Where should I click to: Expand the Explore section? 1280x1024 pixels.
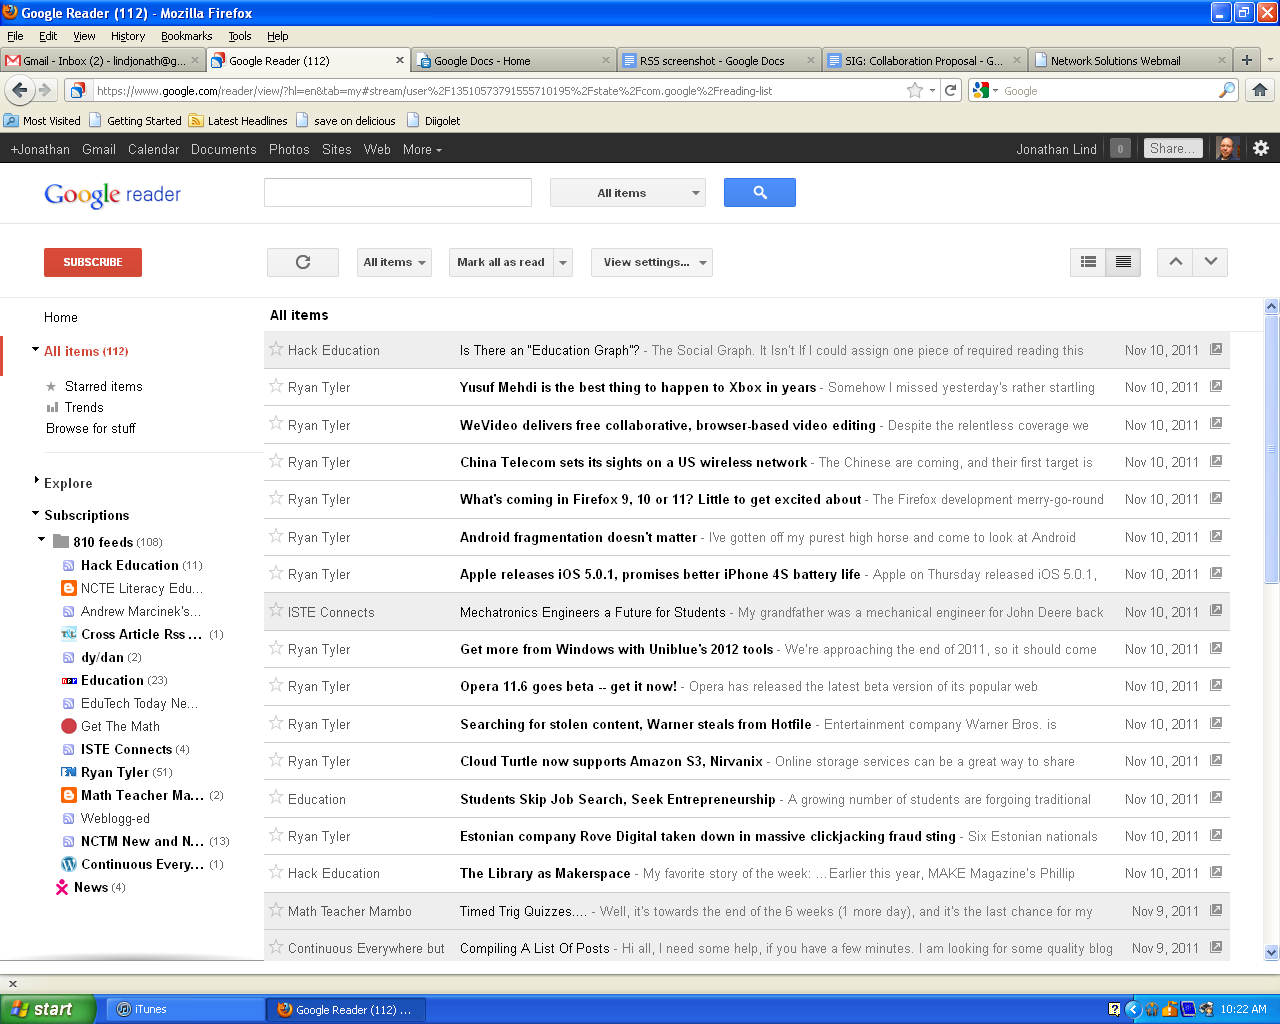(x=36, y=481)
